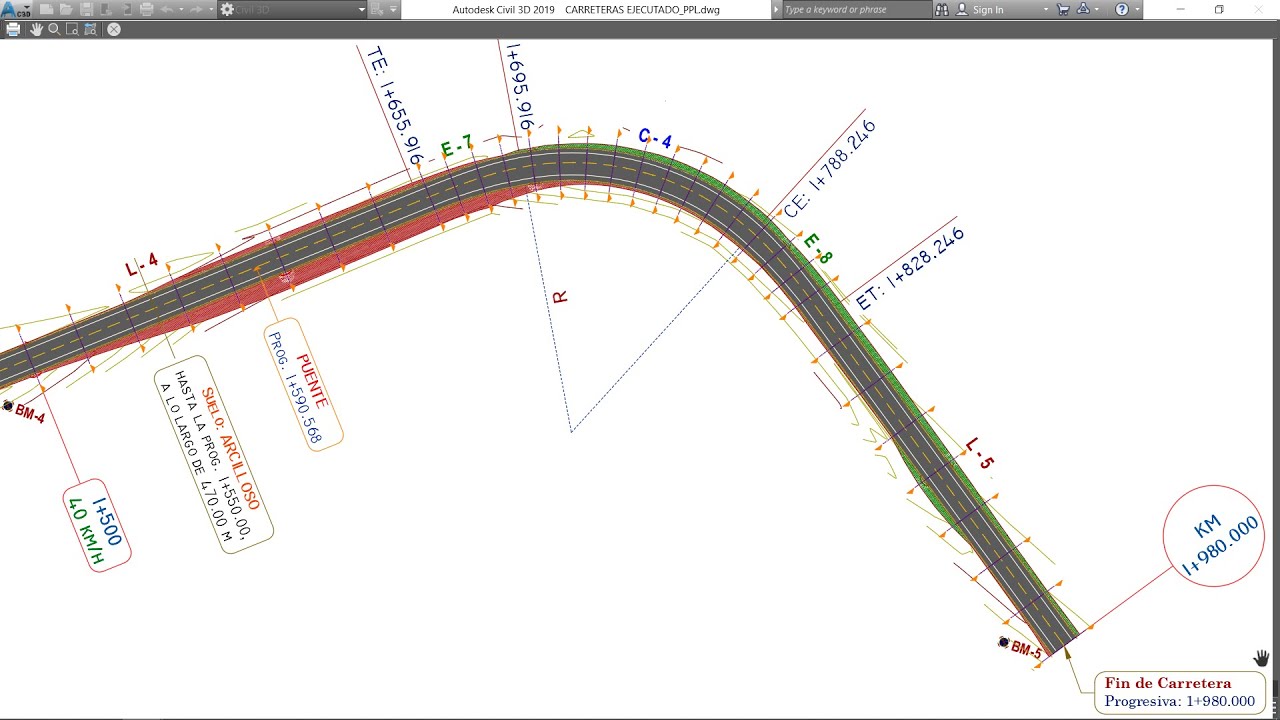Click the 'E - 7' spiral label
Image resolution: width=1280 pixels, height=720 pixels.
coord(456,147)
